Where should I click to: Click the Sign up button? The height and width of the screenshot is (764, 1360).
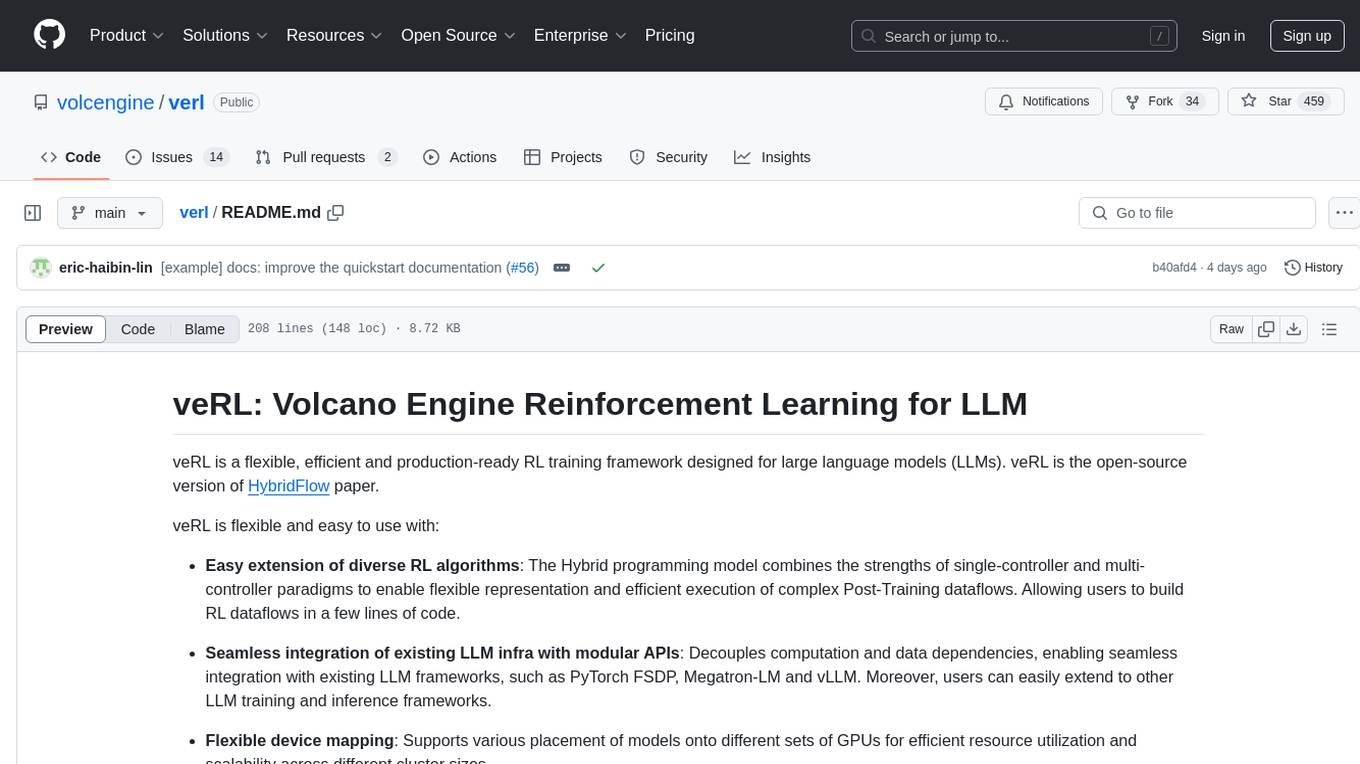[1307, 36]
